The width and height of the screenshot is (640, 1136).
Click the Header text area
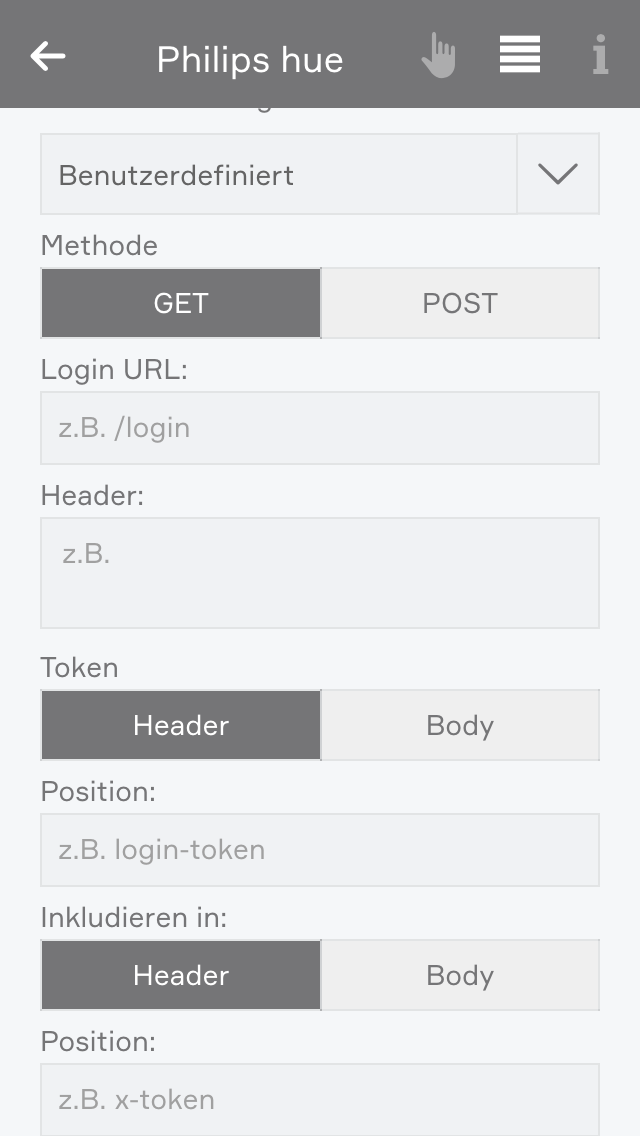point(320,572)
